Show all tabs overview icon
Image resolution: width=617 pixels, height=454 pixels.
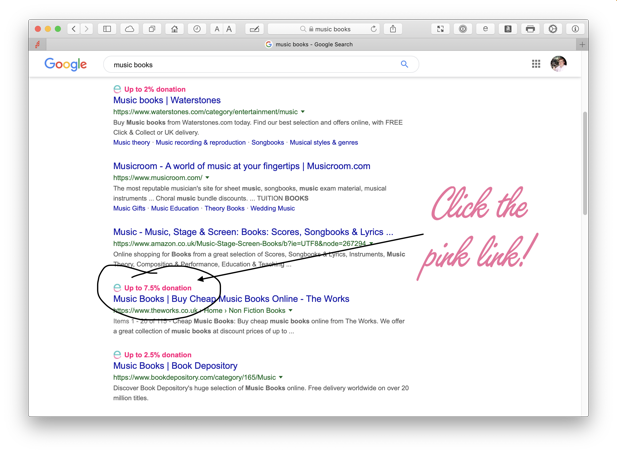tap(152, 29)
